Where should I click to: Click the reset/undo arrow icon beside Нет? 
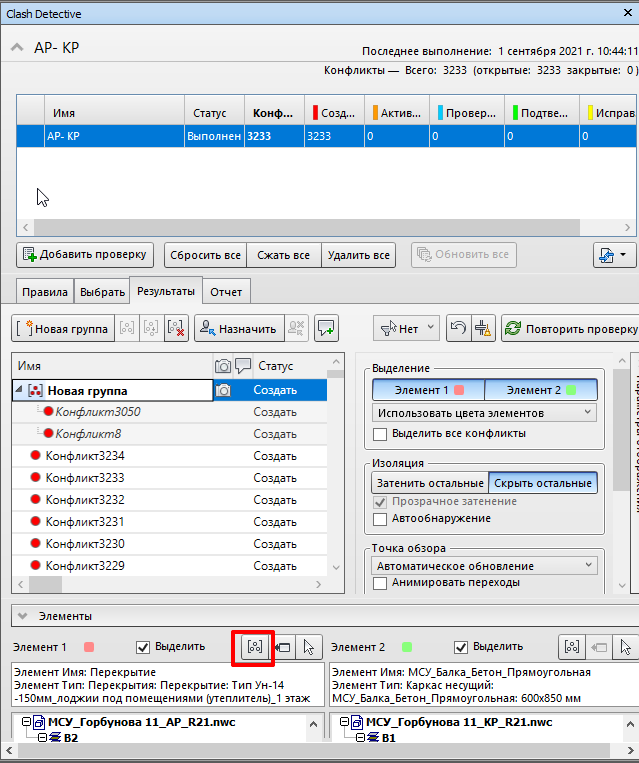[459, 327]
